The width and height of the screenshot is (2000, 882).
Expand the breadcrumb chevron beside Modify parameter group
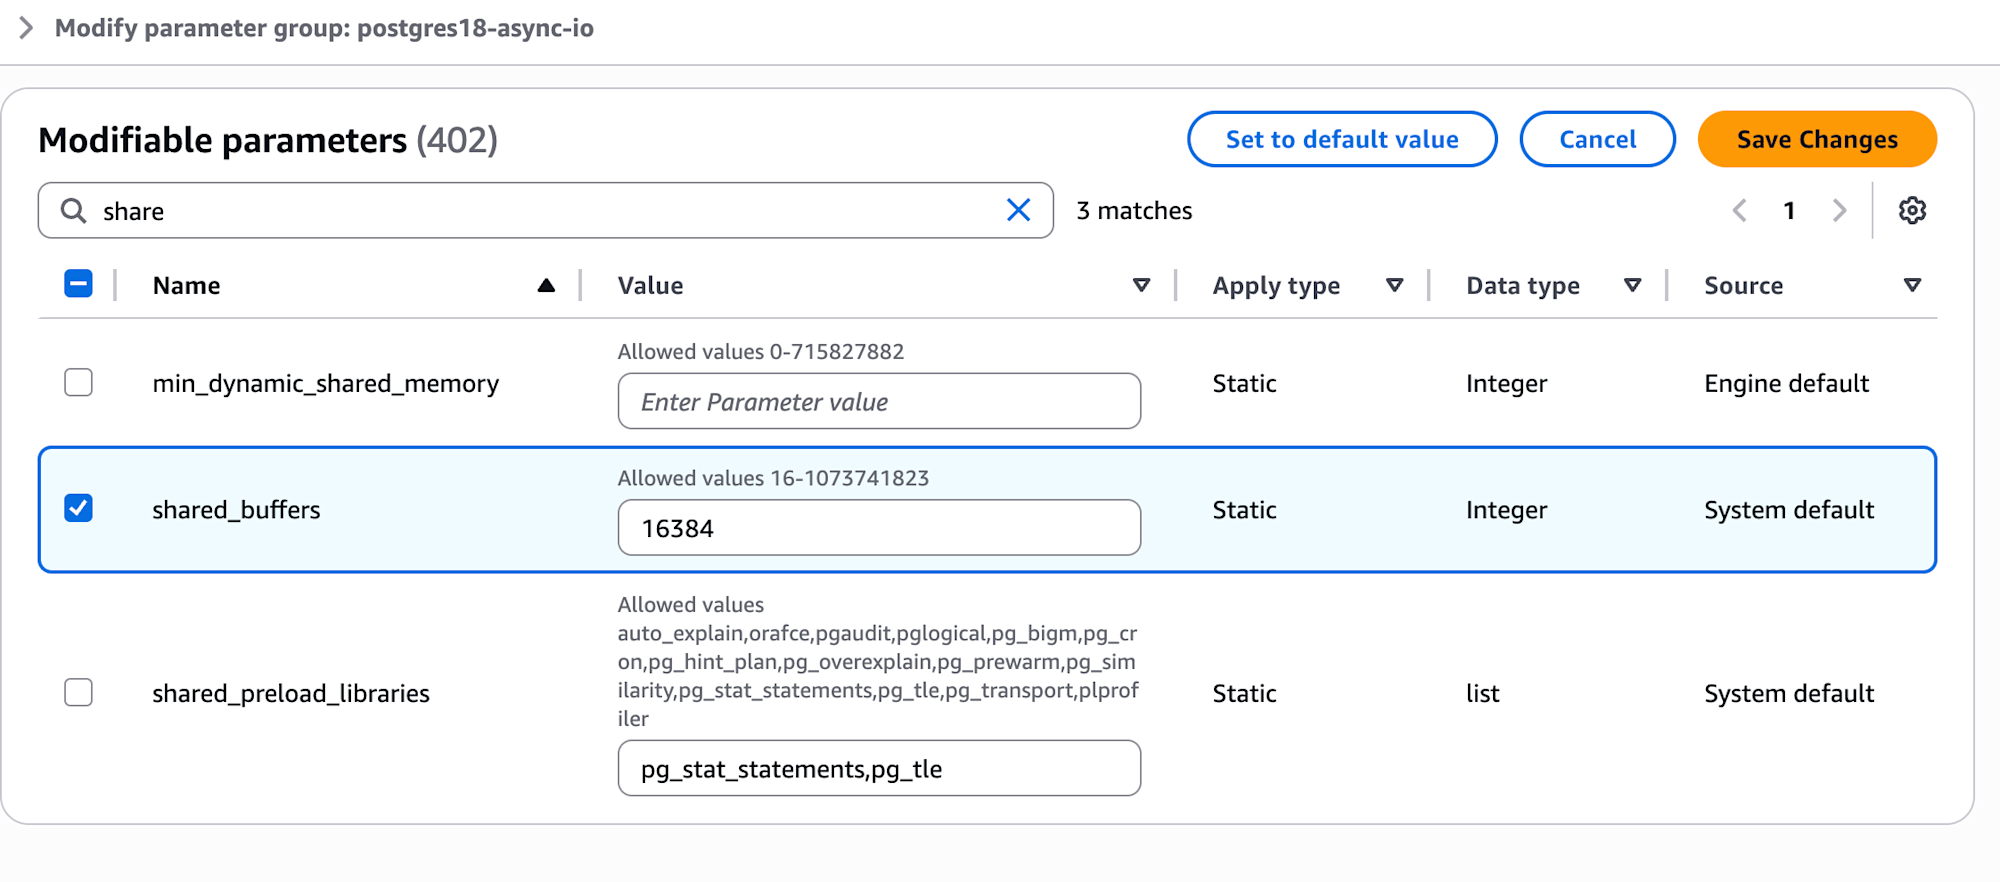coord(27,28)
